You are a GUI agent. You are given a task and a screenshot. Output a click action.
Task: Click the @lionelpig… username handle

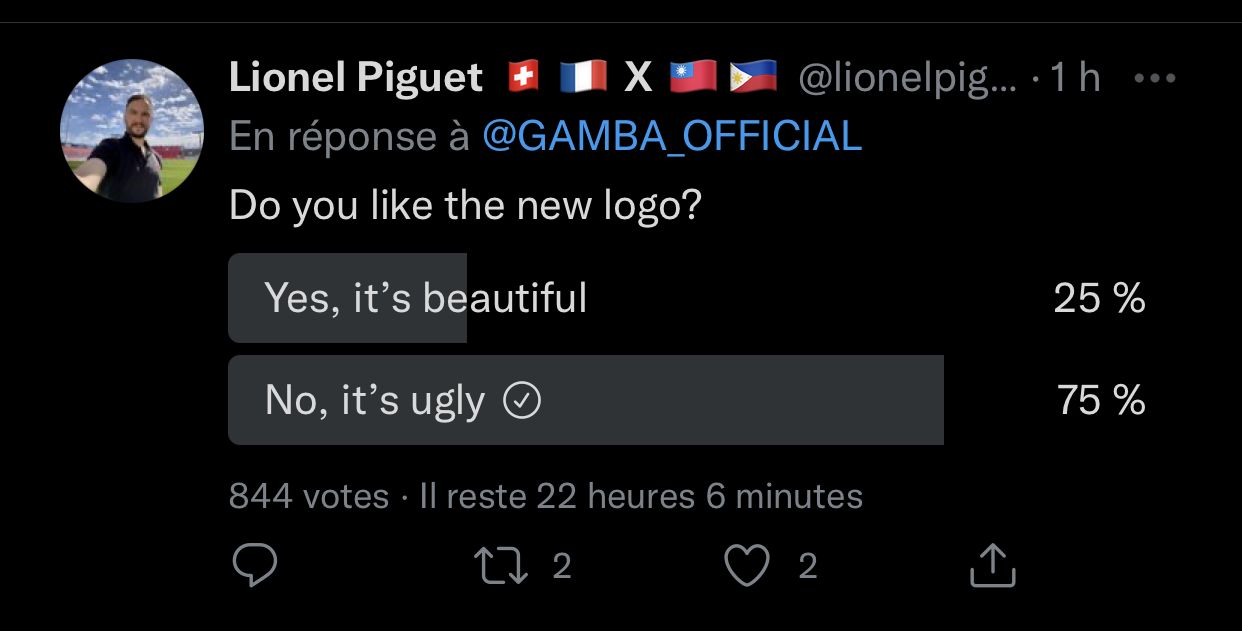[906, 78]
